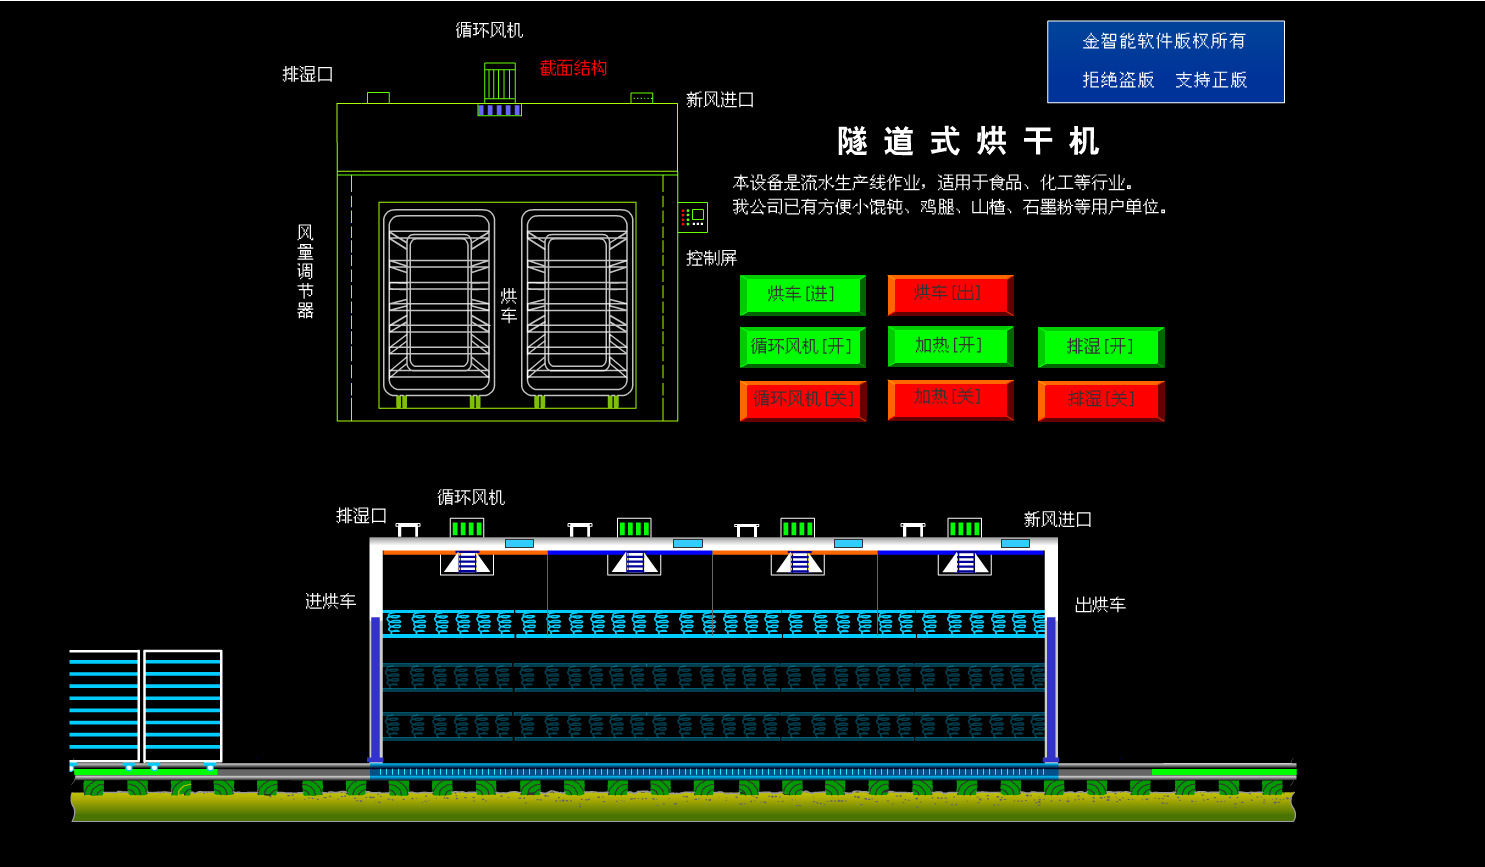Viewport: 1485px width, 867px height.
Task: Click the 循环风机 label above the tunnel diagram
Action: 471,497
